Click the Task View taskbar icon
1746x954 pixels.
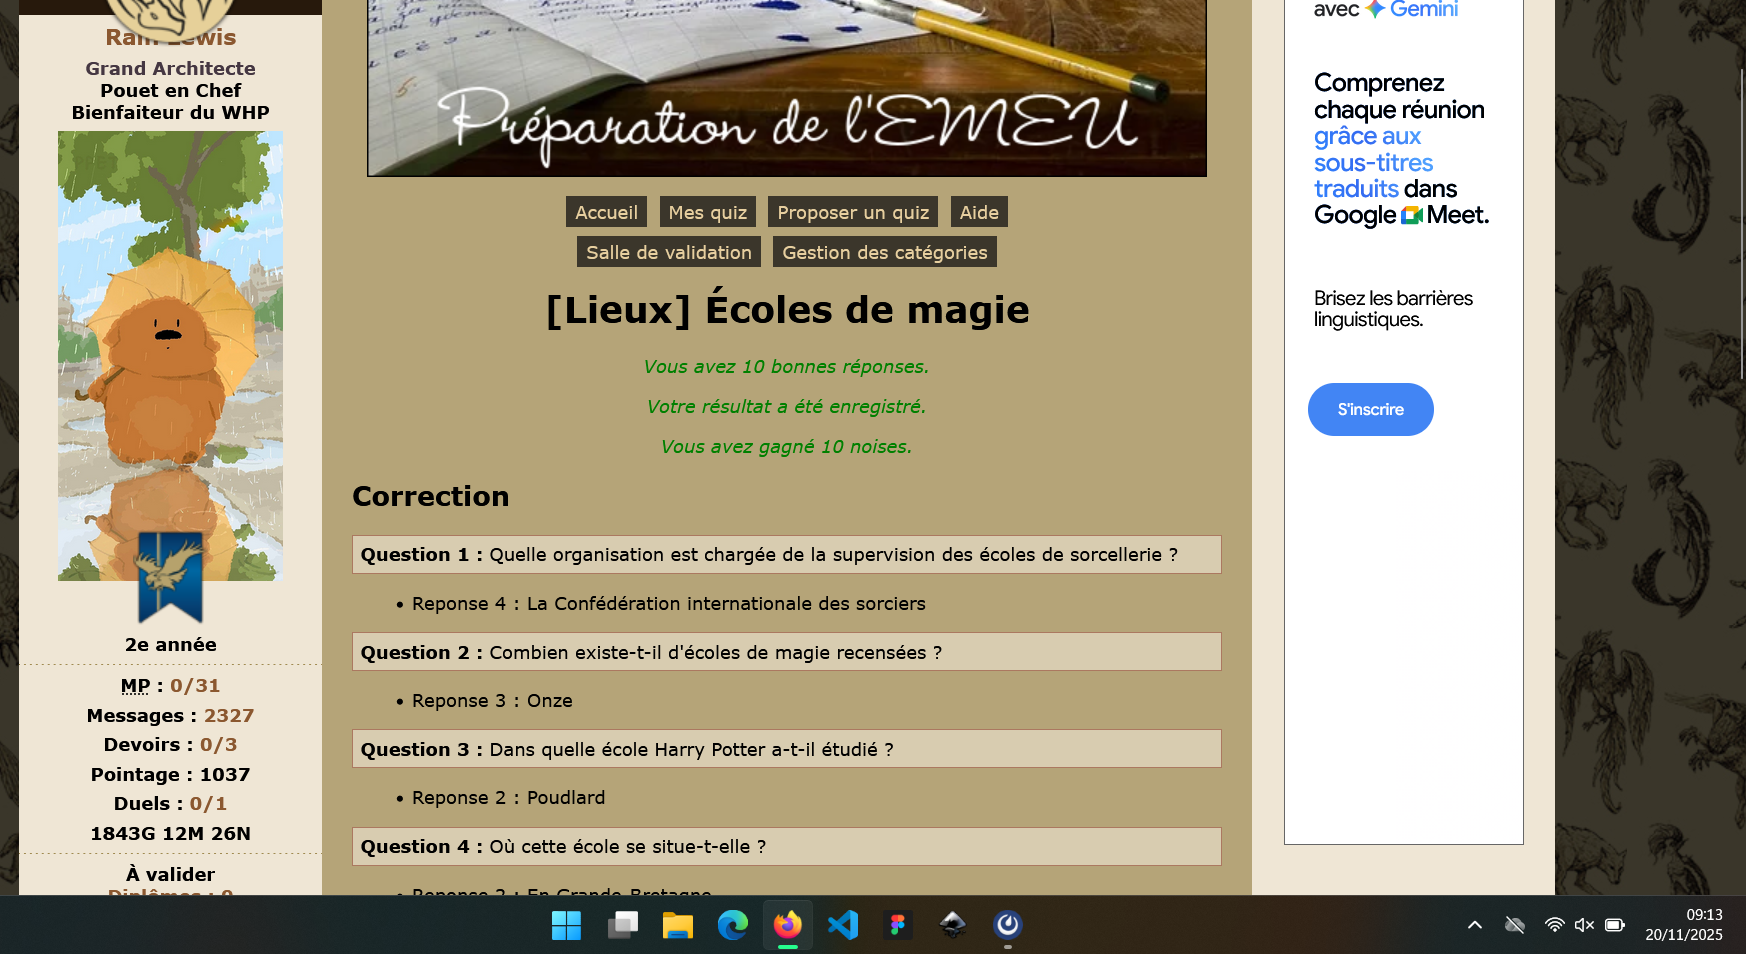(622, 925)
